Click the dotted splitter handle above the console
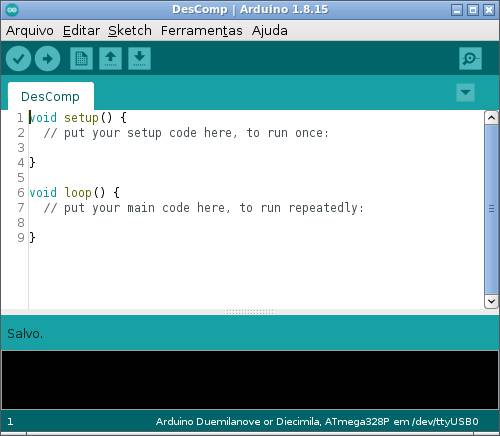 [250, 312]
